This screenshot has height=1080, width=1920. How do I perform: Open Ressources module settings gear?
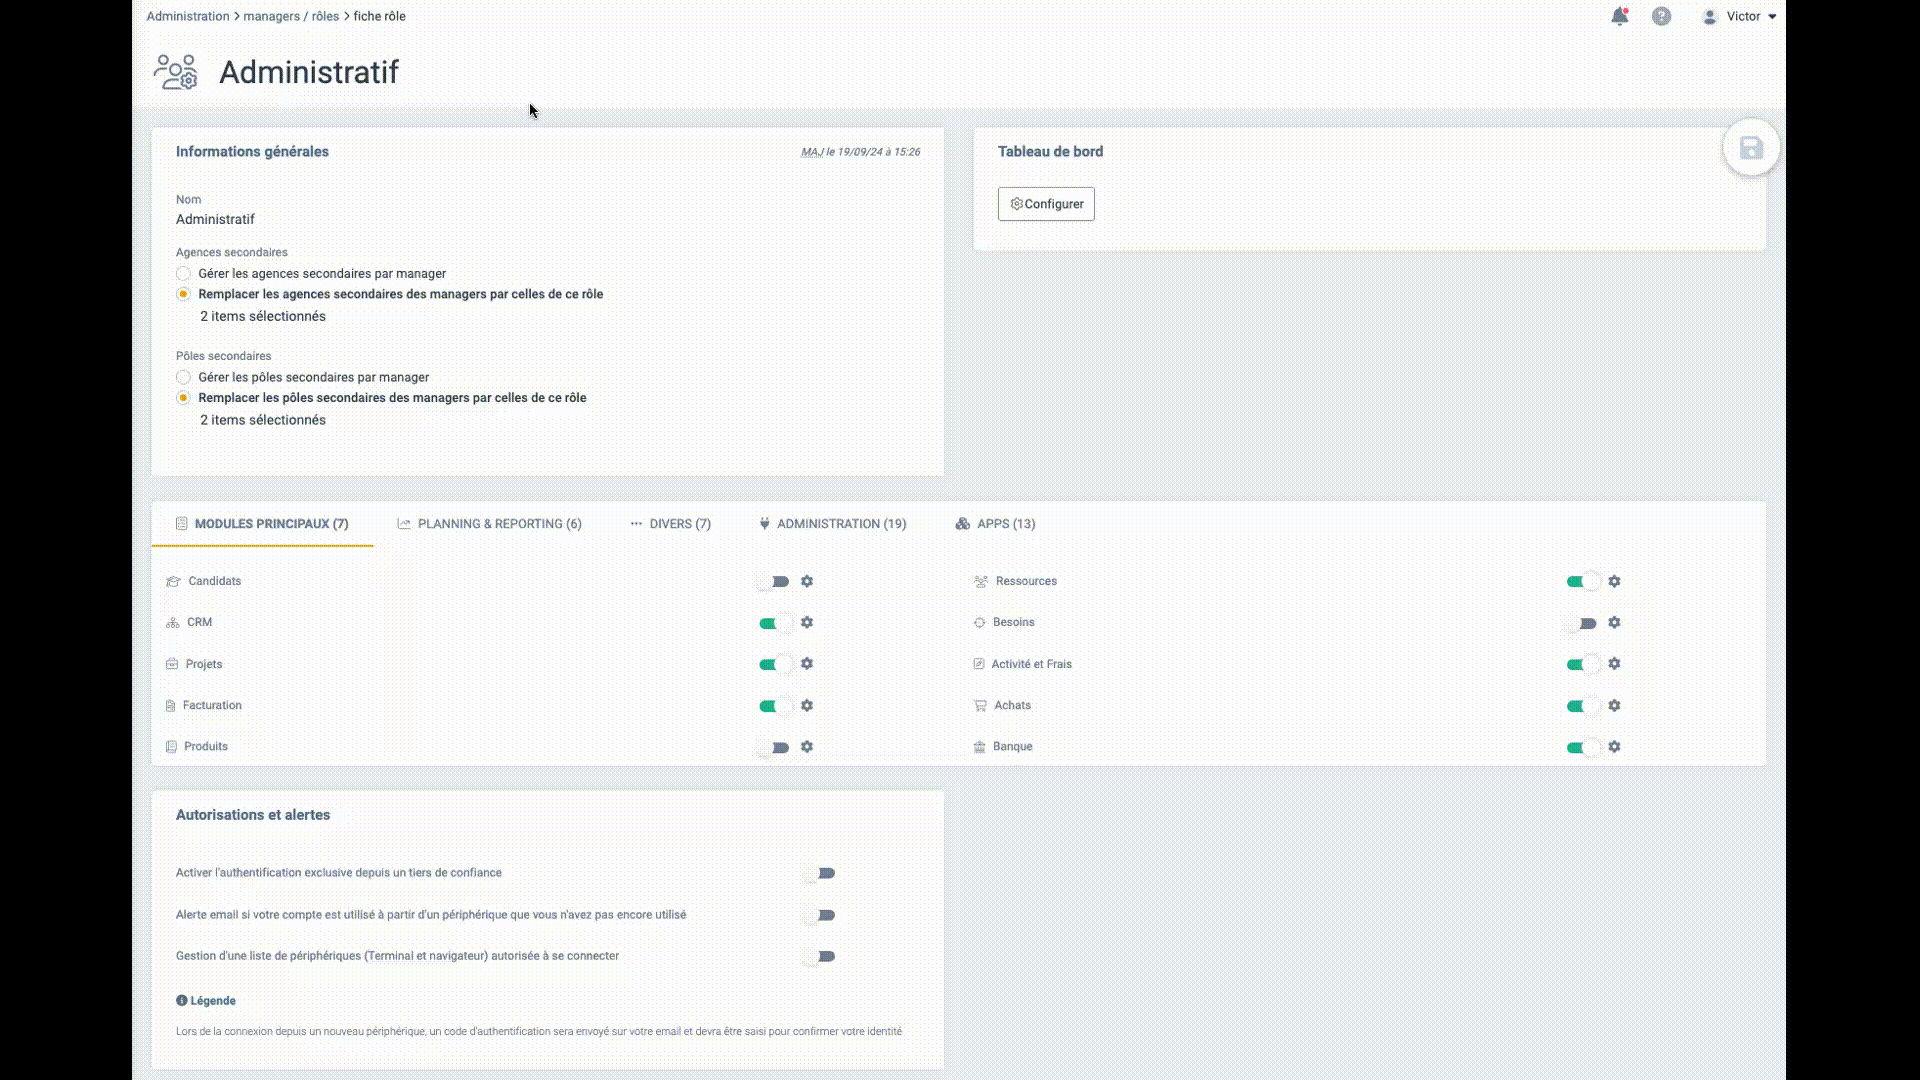(x=1614, y=581)
